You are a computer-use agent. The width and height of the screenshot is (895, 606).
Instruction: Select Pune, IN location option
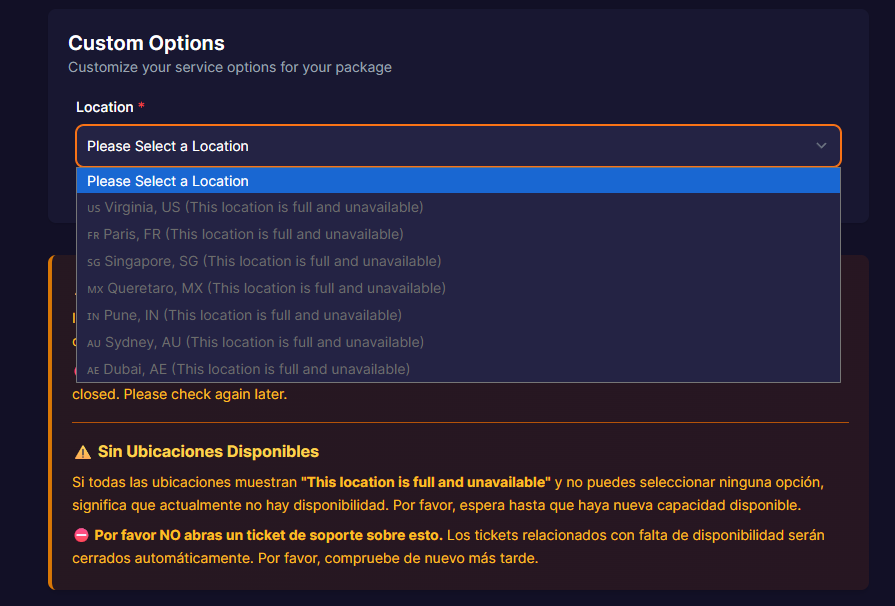coord(458,315)
